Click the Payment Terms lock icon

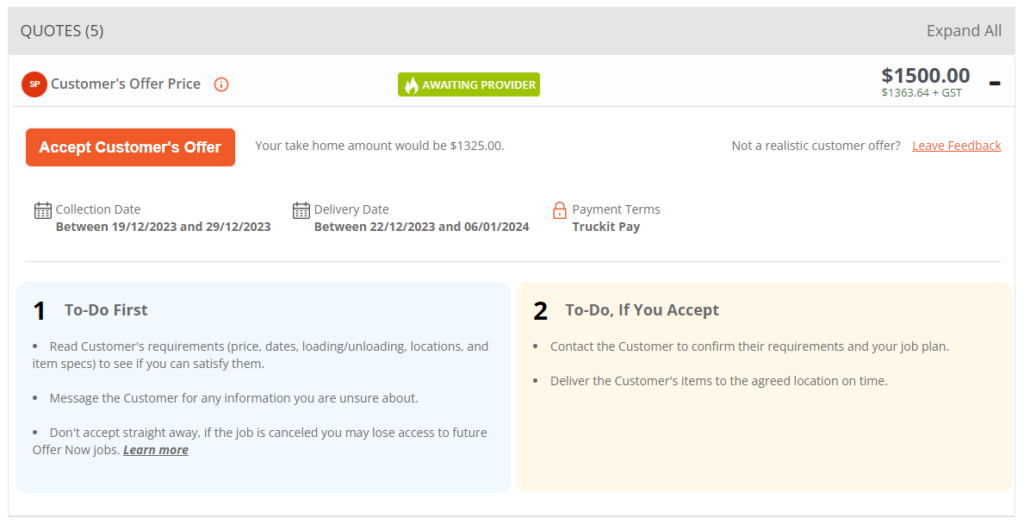[x=560, y=210]
